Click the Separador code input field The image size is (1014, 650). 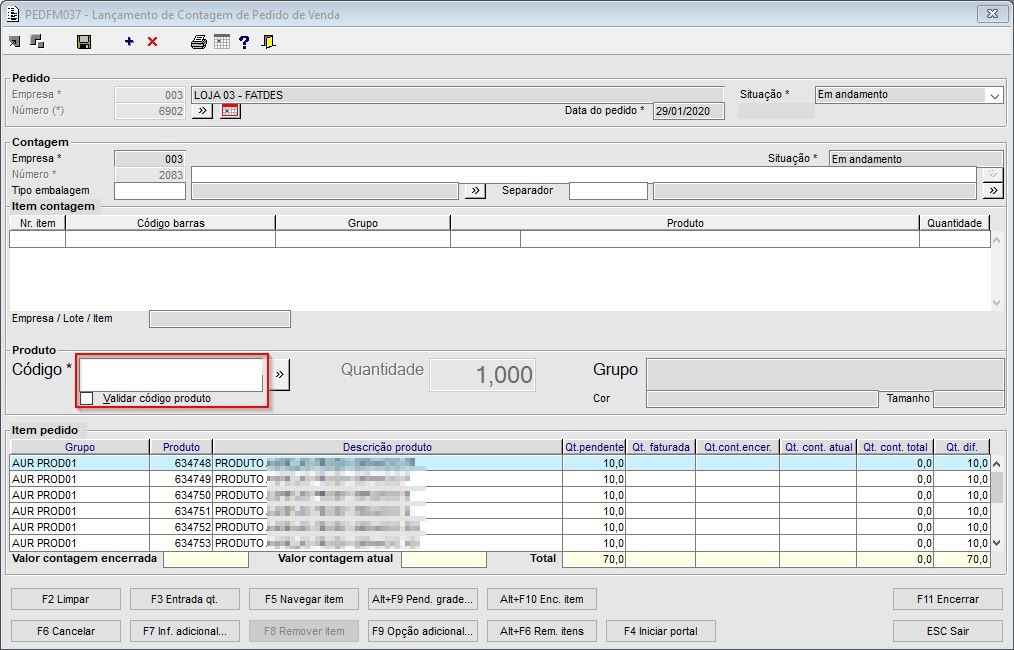coord(608,191)
